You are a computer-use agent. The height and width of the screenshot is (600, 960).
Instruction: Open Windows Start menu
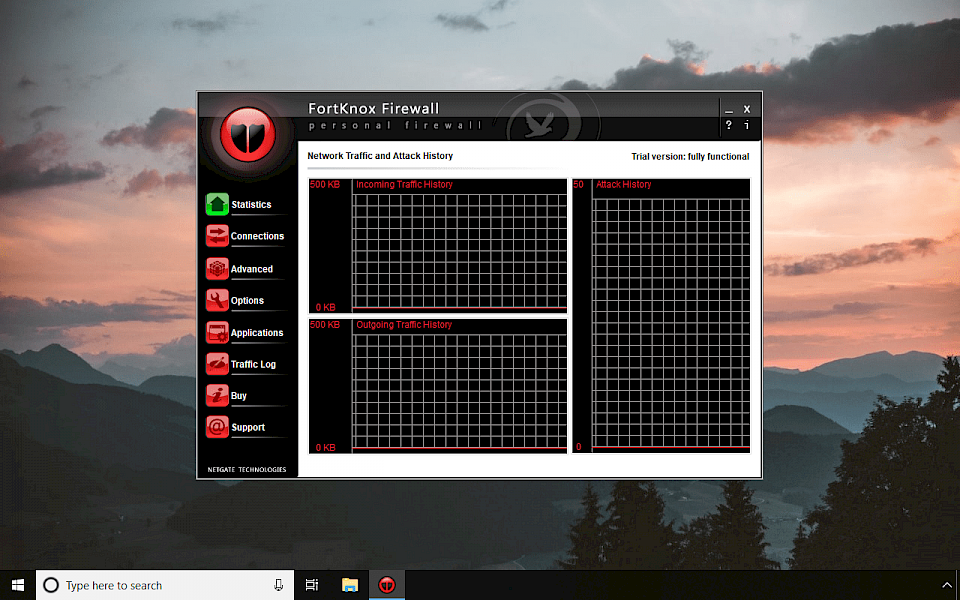[x=18, y=585]
